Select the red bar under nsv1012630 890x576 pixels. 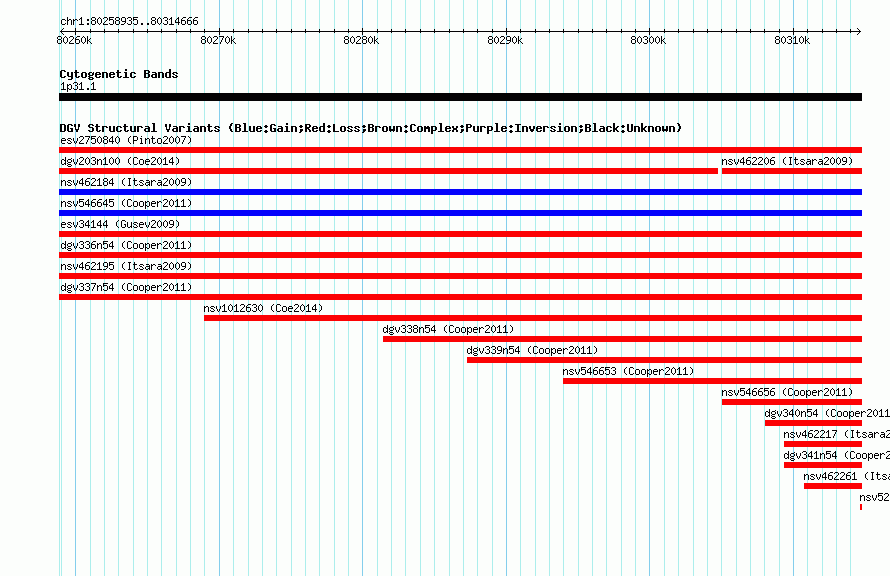(x=533, y=318)
